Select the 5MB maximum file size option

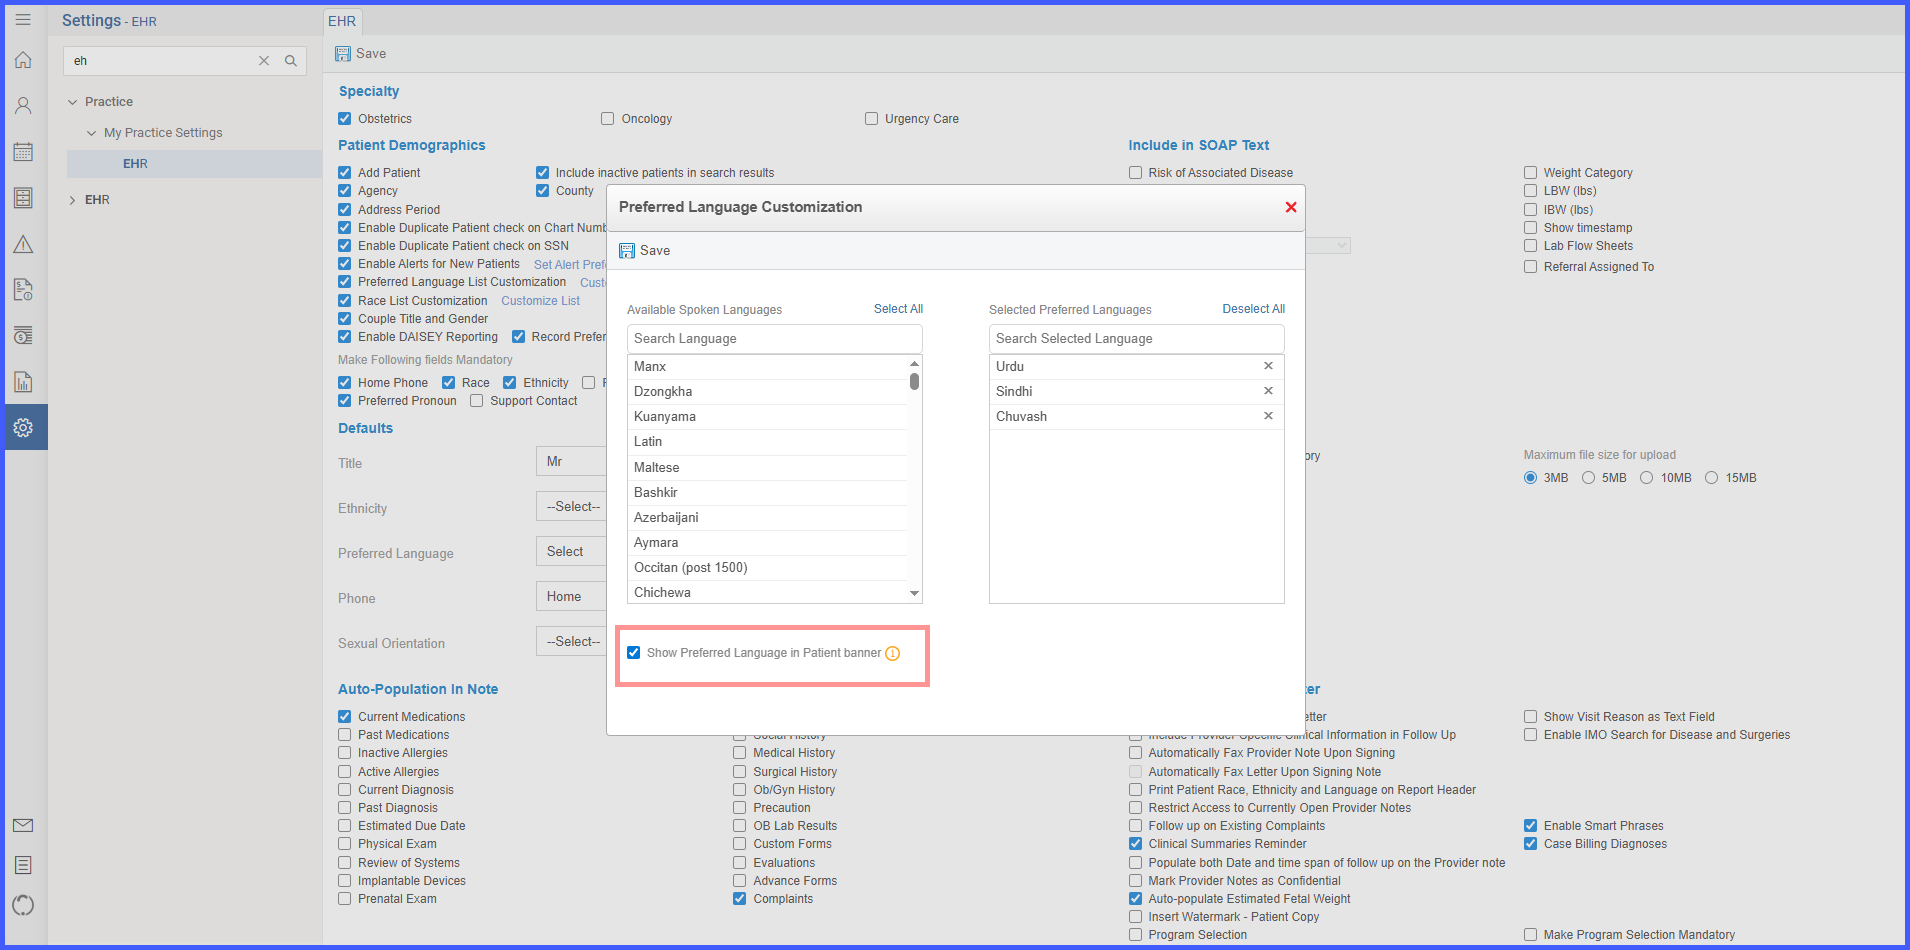tap(1588, 478)
